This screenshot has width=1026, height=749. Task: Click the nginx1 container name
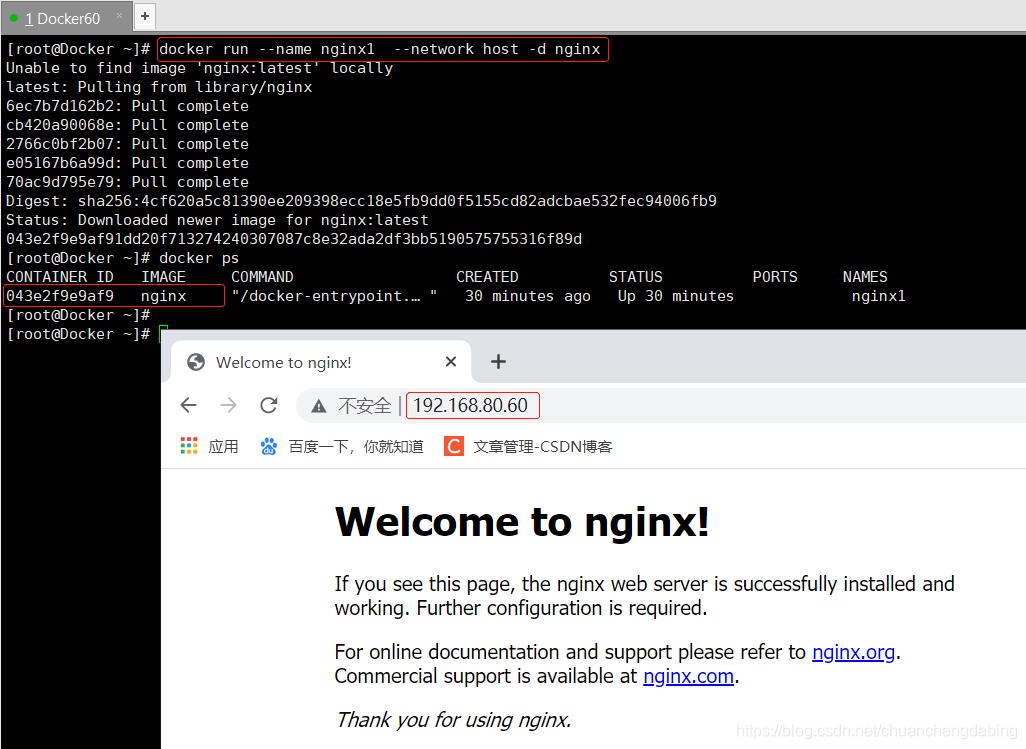879,296
